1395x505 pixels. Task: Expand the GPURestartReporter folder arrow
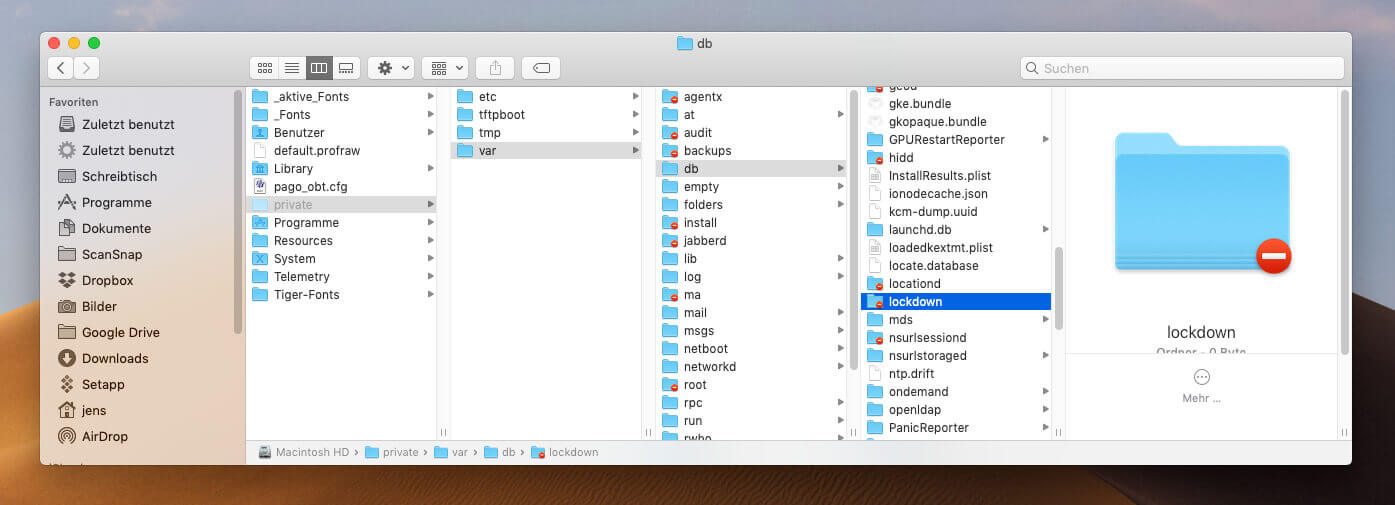(1045, 139)
